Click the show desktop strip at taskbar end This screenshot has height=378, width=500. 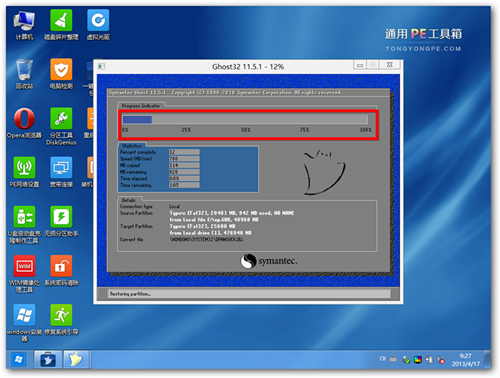click(x=488, y=360)
